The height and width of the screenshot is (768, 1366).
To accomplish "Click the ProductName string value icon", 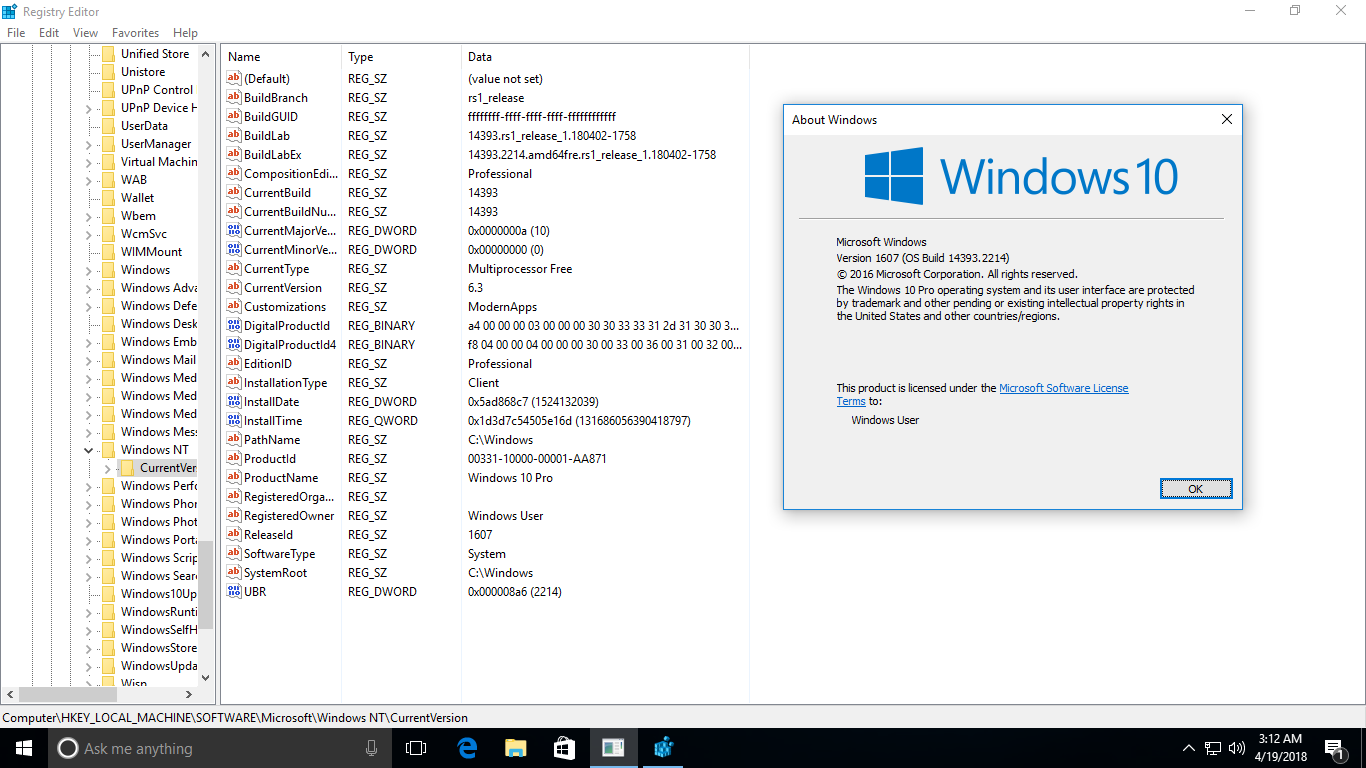I will point(234,478).
